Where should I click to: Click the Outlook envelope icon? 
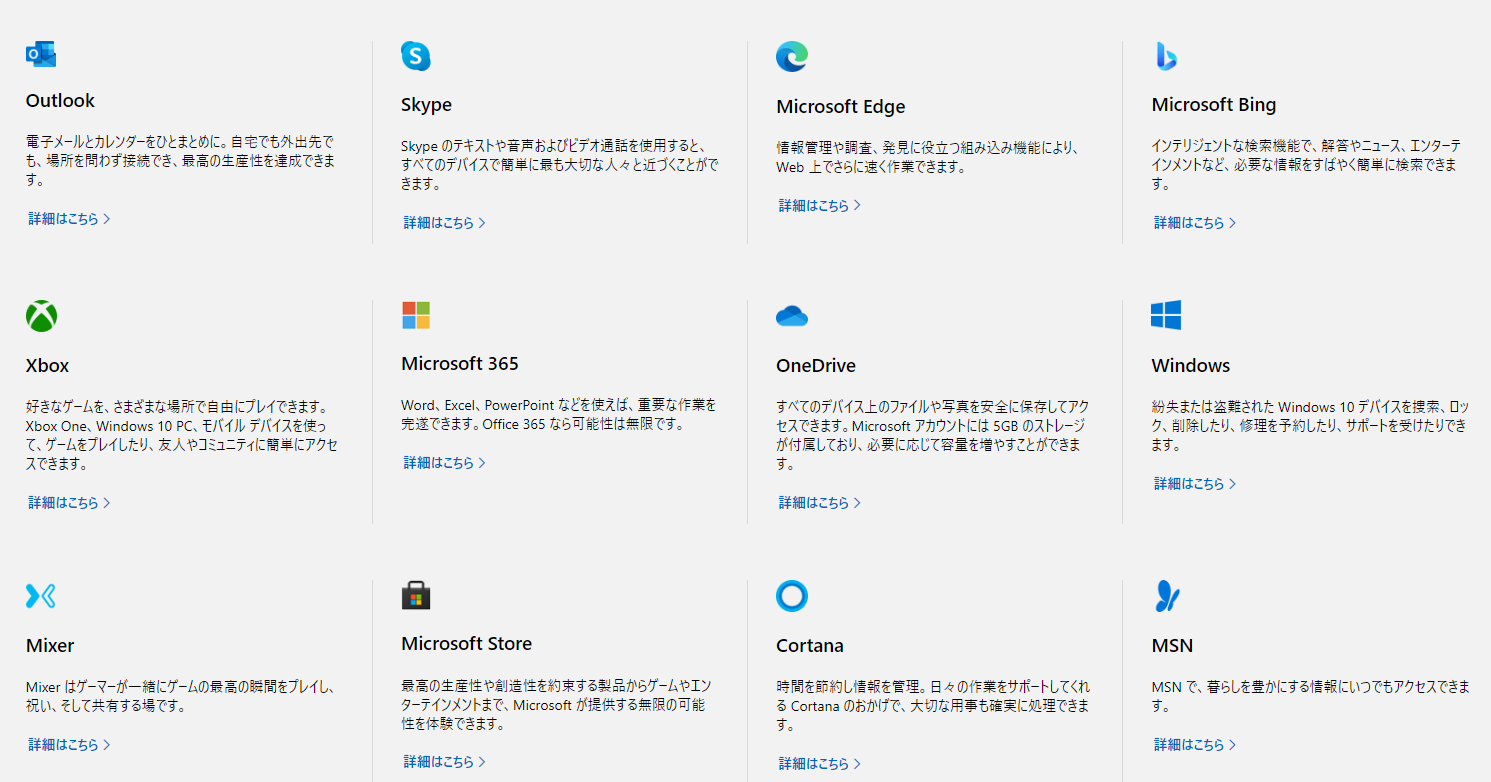(41, 54)
